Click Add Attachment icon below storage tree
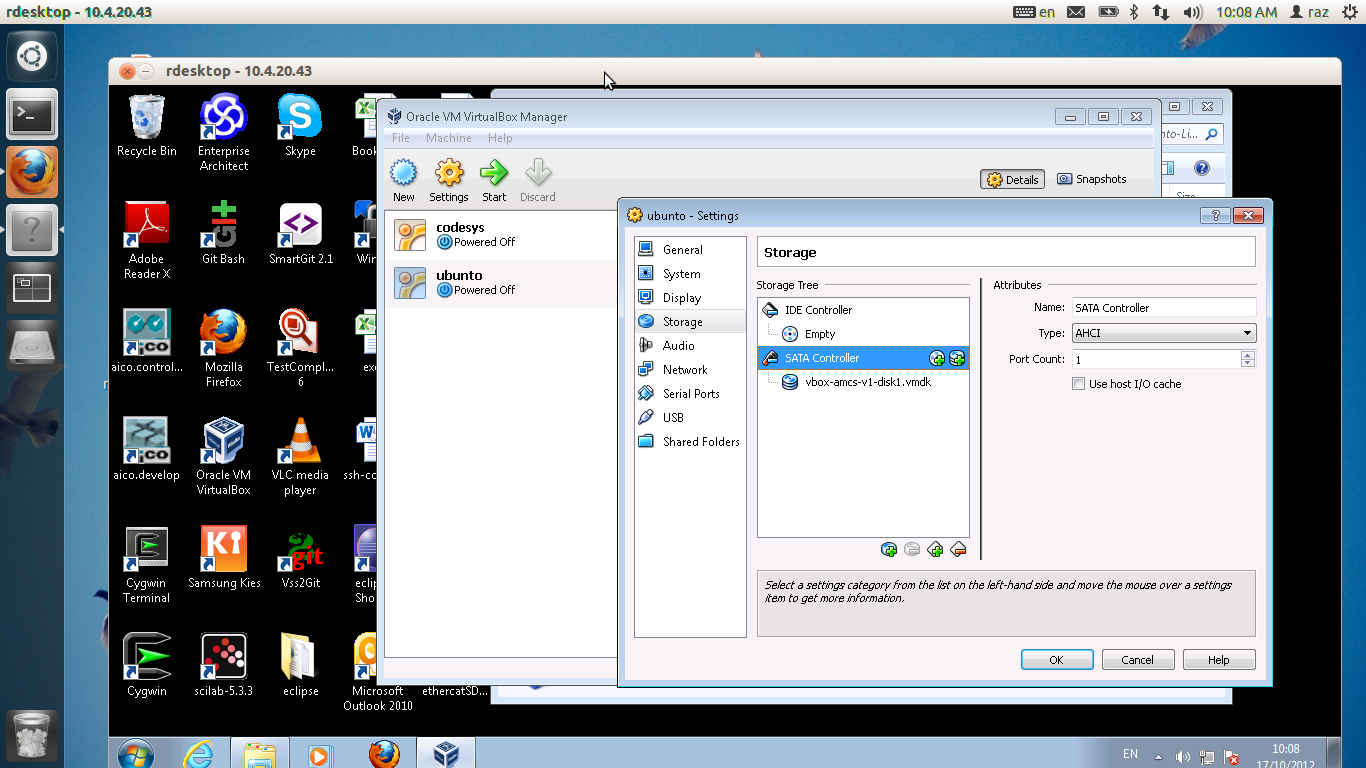 (889, 549)
